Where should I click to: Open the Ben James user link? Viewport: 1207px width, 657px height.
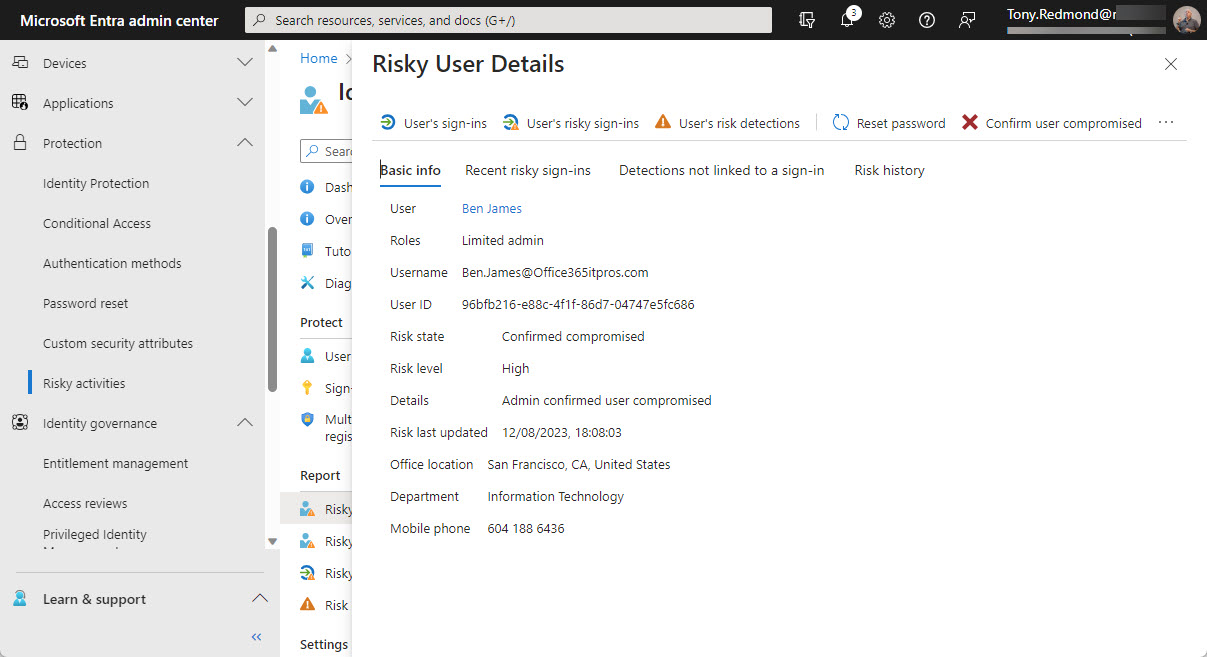[x=491, y=208]
